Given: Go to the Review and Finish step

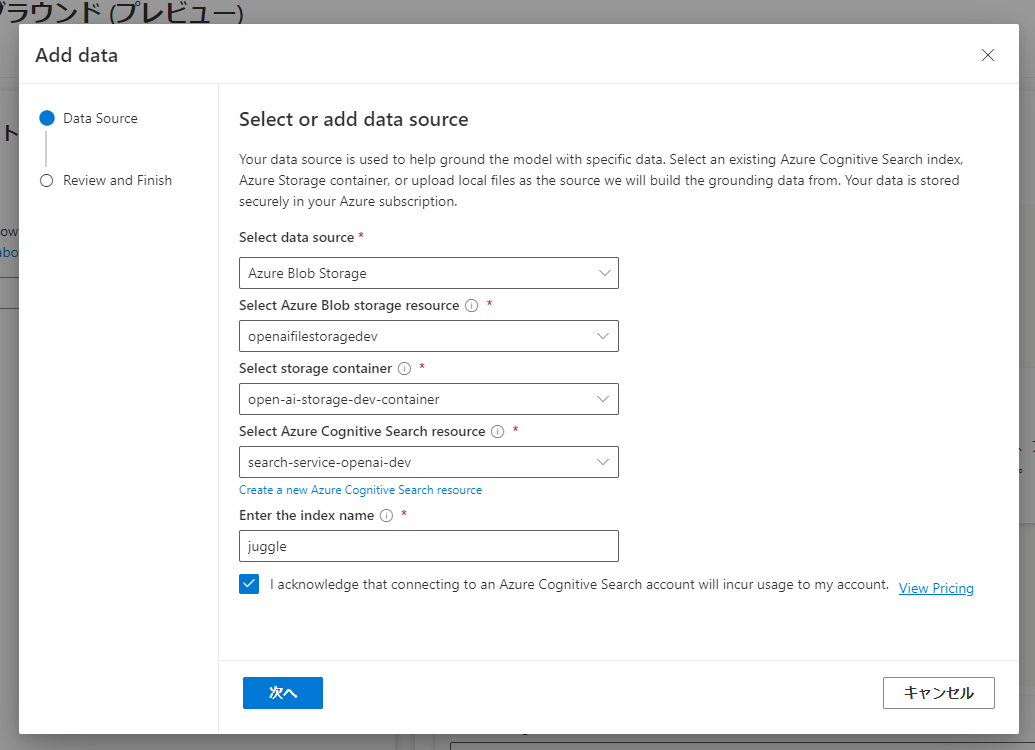Looking at the screenshot, I should tap(106, 180).
